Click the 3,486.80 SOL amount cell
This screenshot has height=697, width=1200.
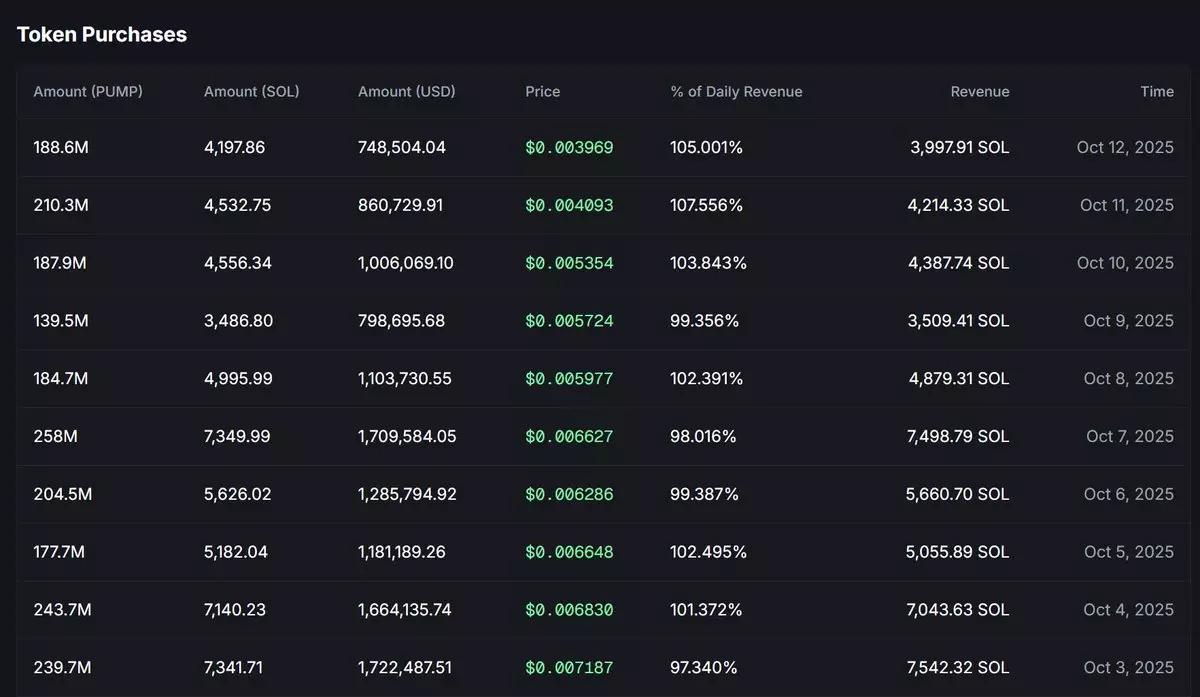[238, 321]
